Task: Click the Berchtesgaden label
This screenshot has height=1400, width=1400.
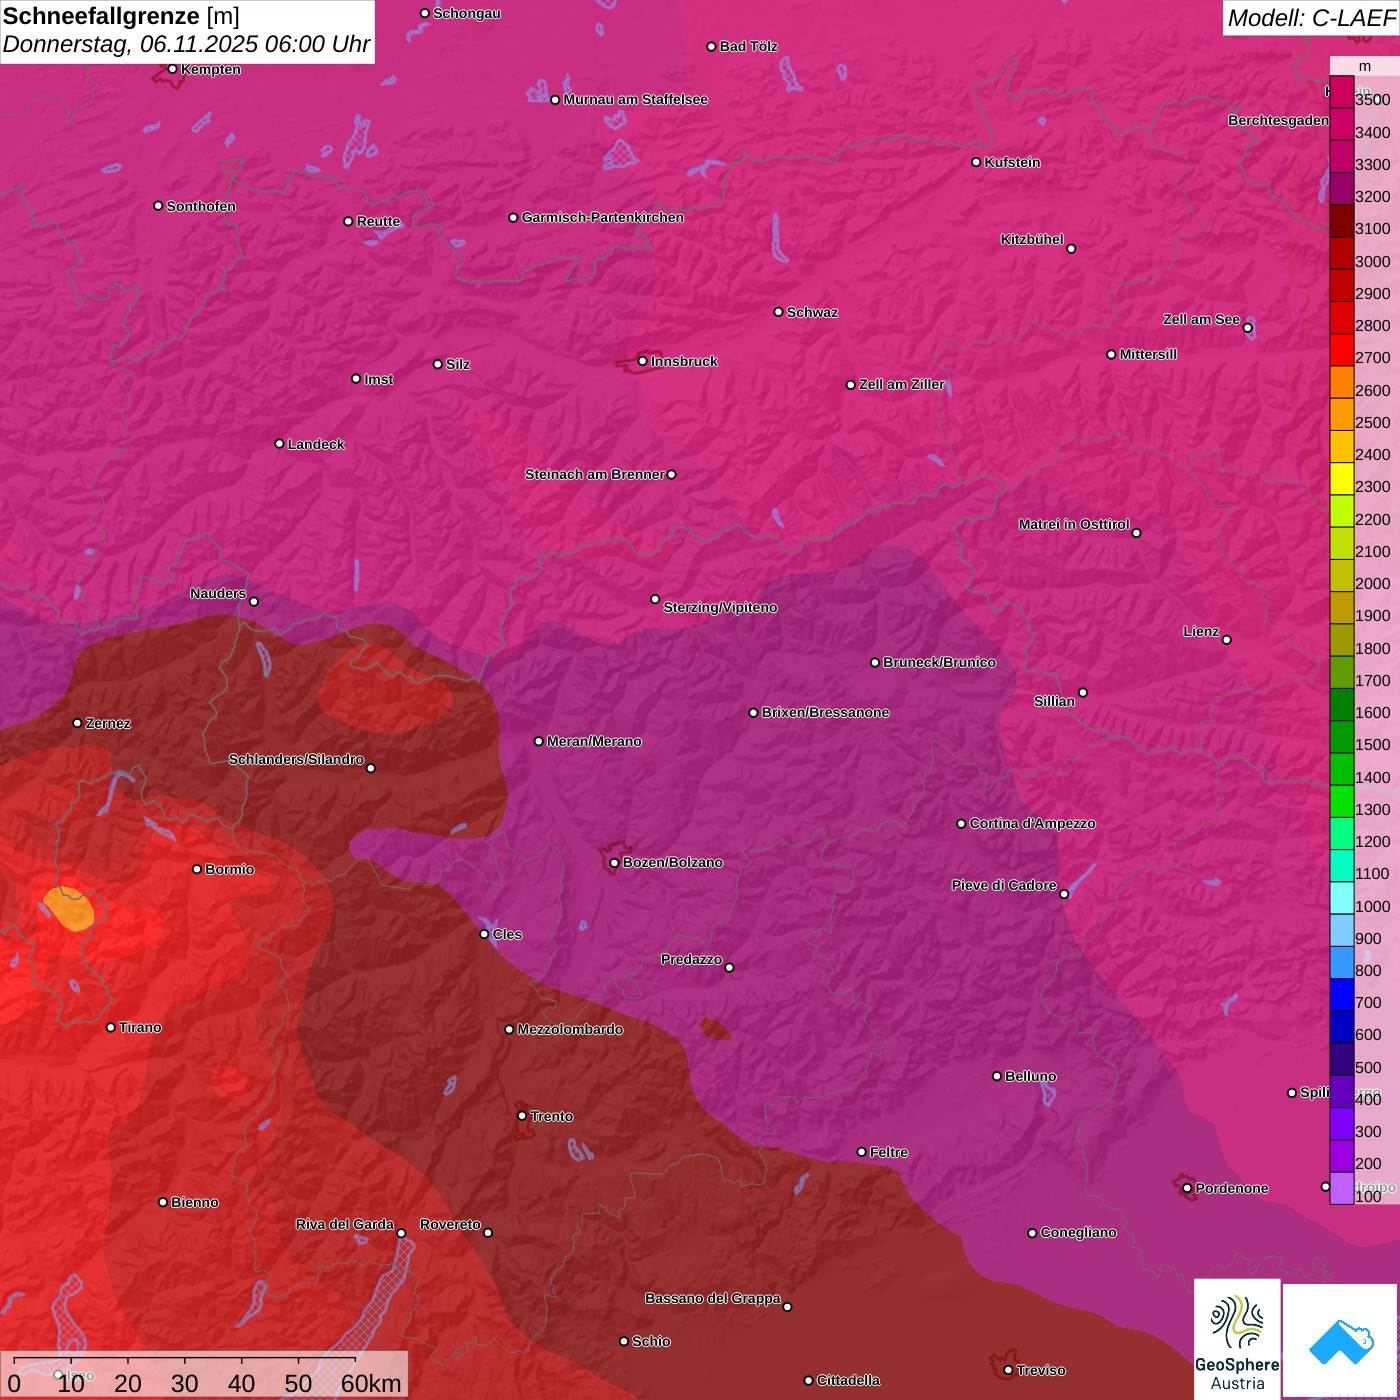Action: pos(1278,120)
